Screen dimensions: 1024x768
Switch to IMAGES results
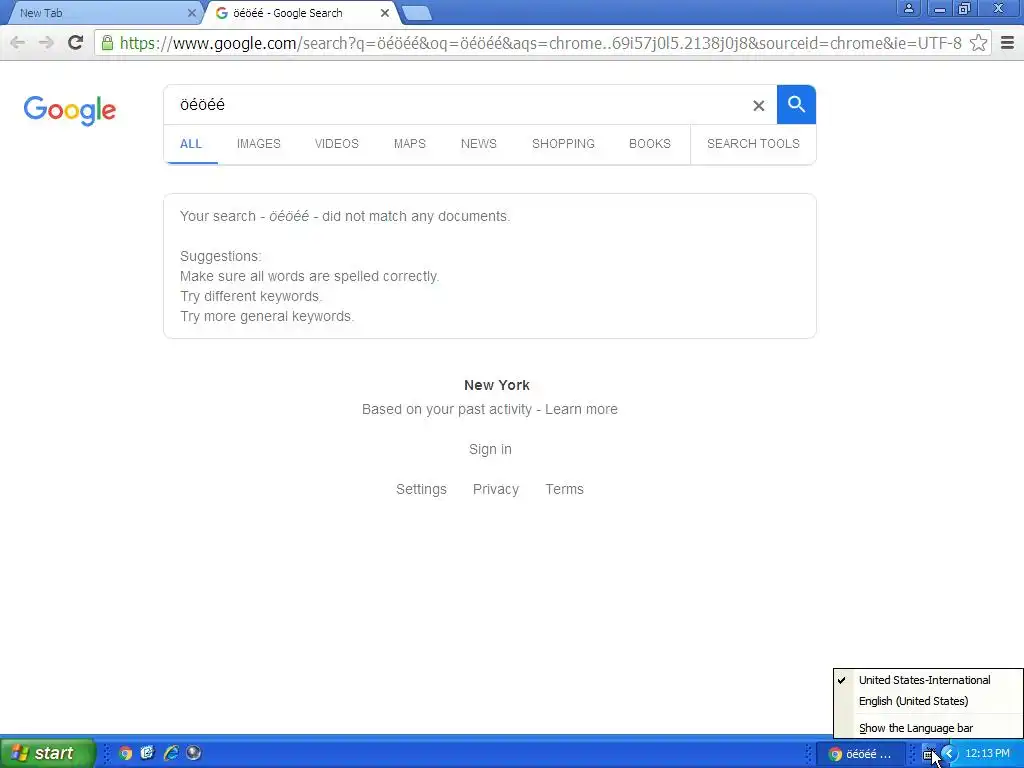pyautogui.click(x=259, y=144)
